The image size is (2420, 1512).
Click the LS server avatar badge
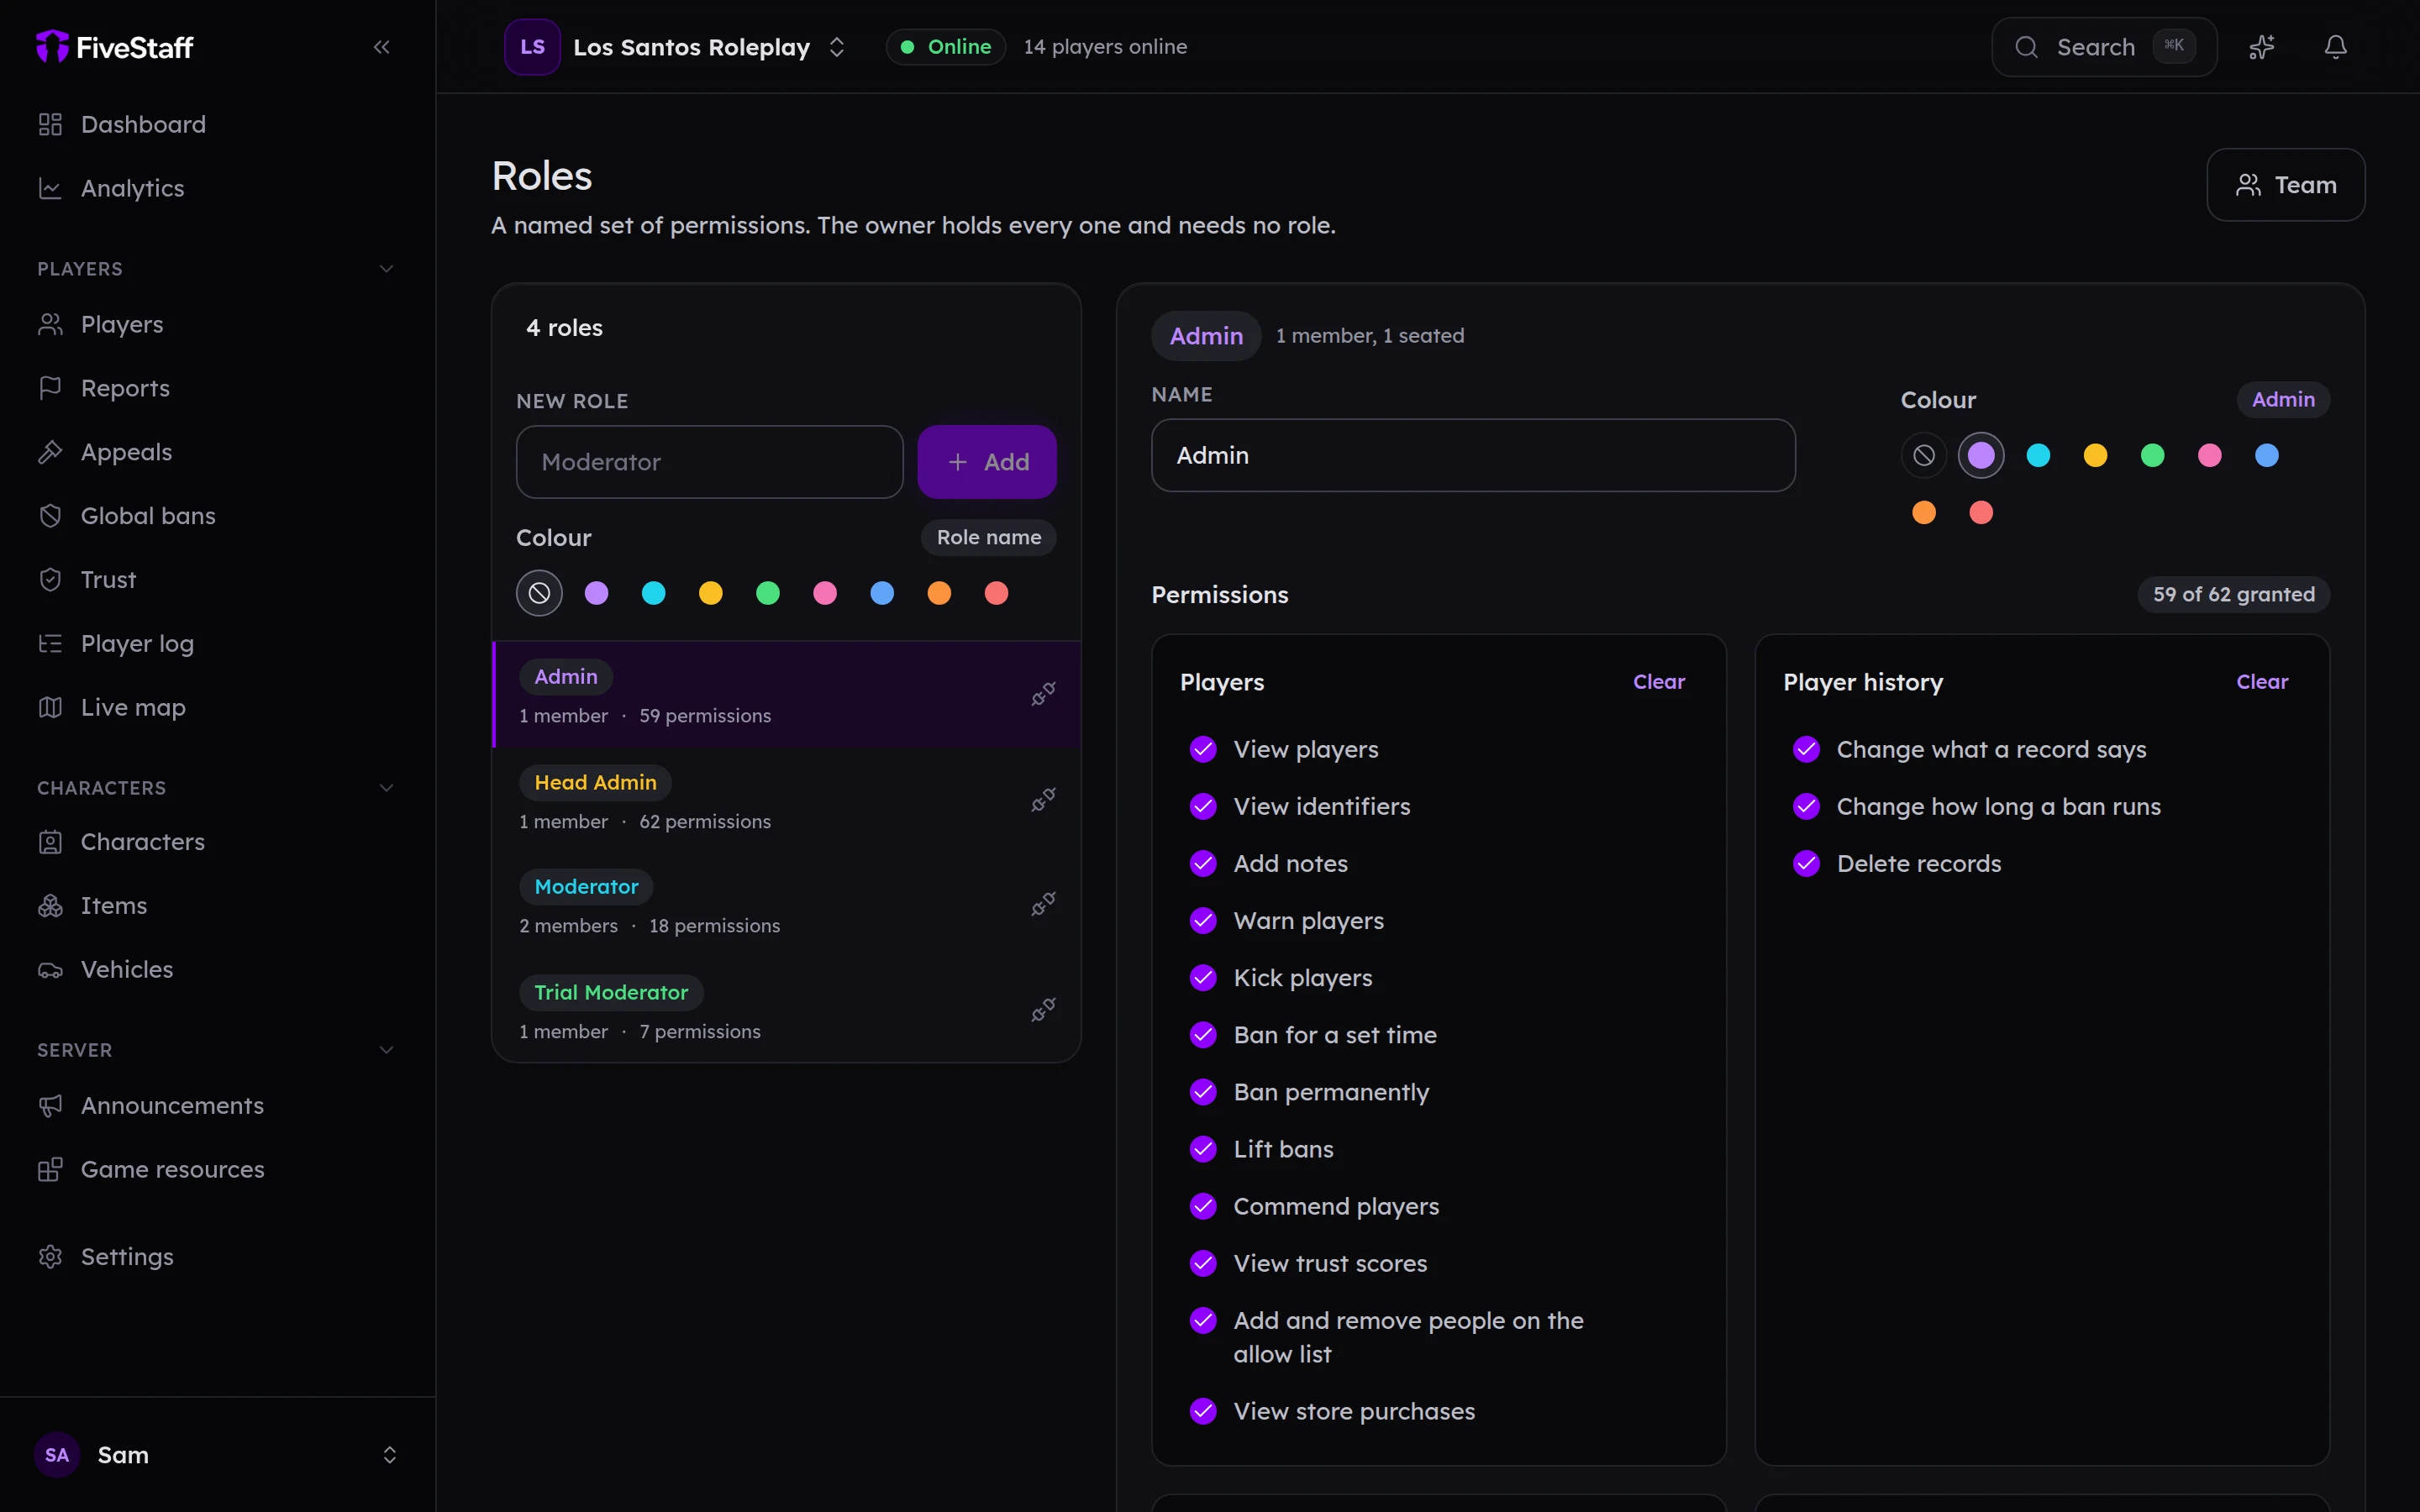pyautogui.click(x=532, y=47)
